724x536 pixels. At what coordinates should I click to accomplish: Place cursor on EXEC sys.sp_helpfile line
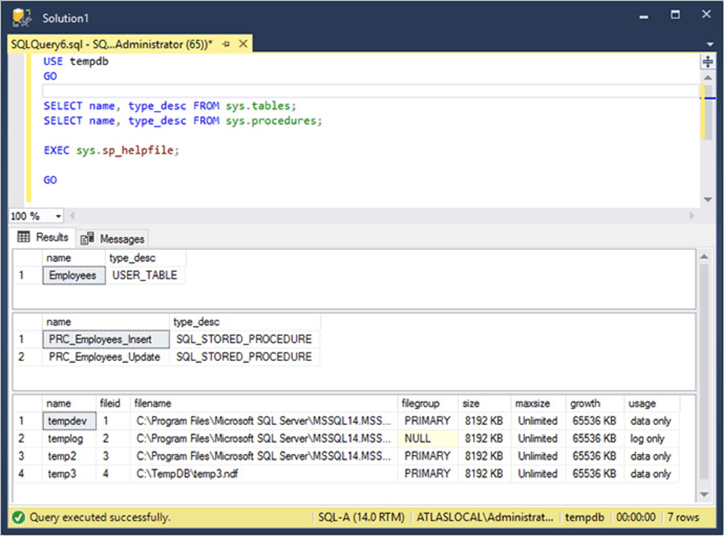point(110,150)
